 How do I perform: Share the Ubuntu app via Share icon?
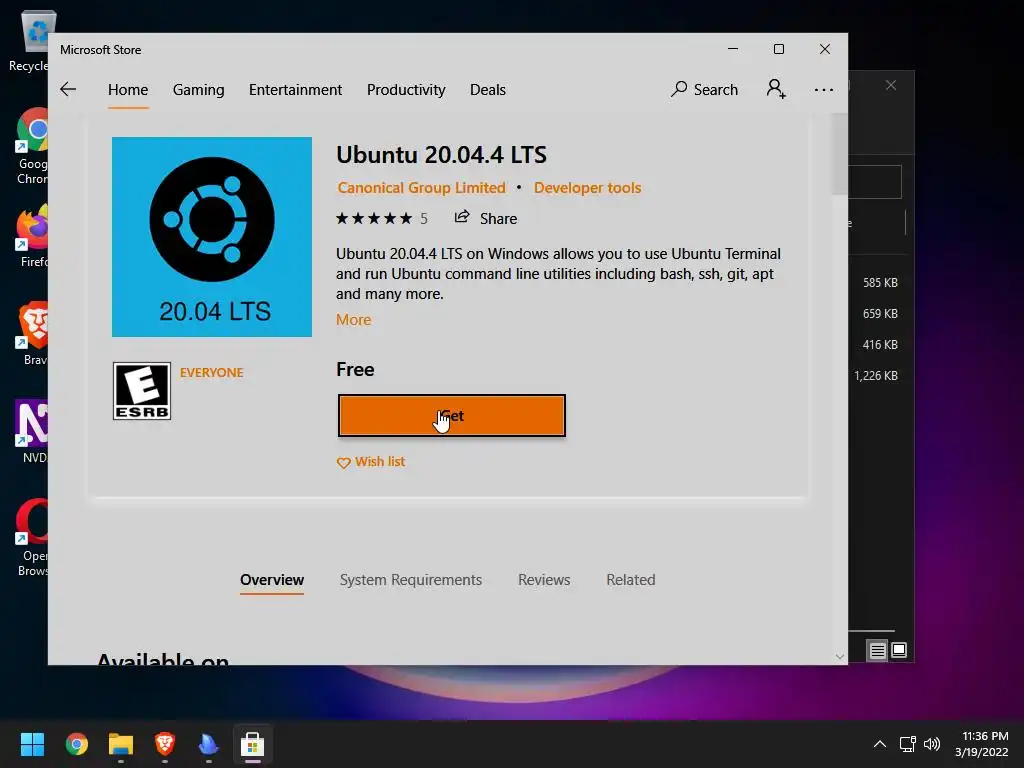[x=486, y=218]
